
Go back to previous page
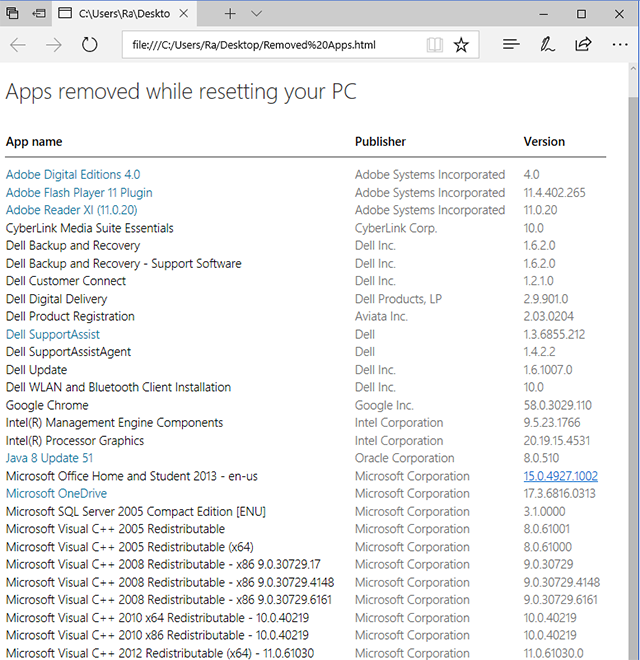[18, 45]
